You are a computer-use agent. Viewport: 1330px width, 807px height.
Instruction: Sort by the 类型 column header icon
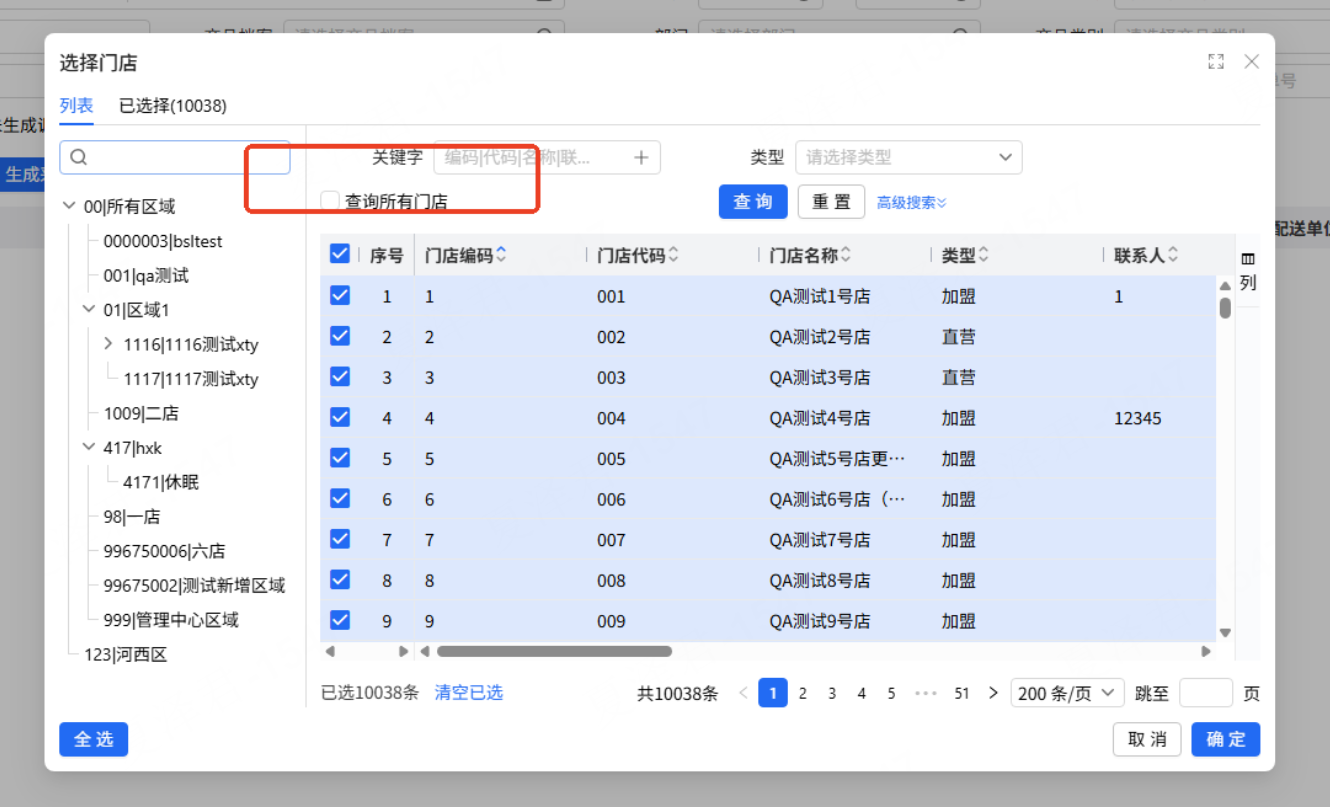click(983, 255)
